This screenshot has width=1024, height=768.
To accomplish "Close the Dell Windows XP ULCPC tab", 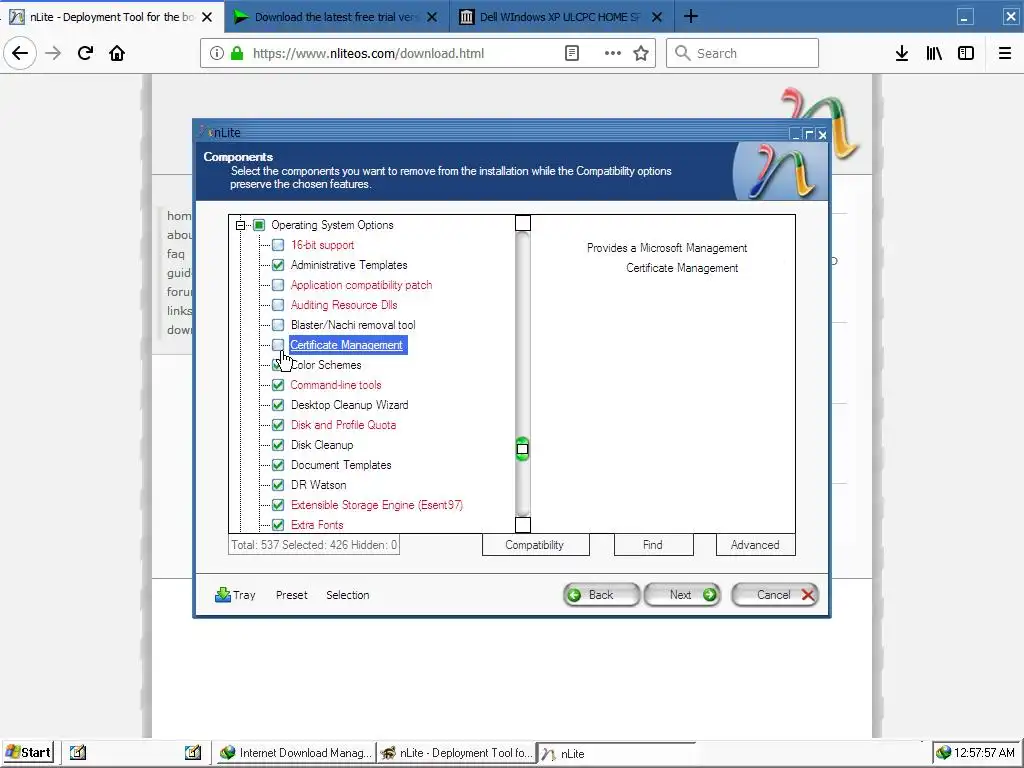I will pyautogui.click(x=657, y=18).
